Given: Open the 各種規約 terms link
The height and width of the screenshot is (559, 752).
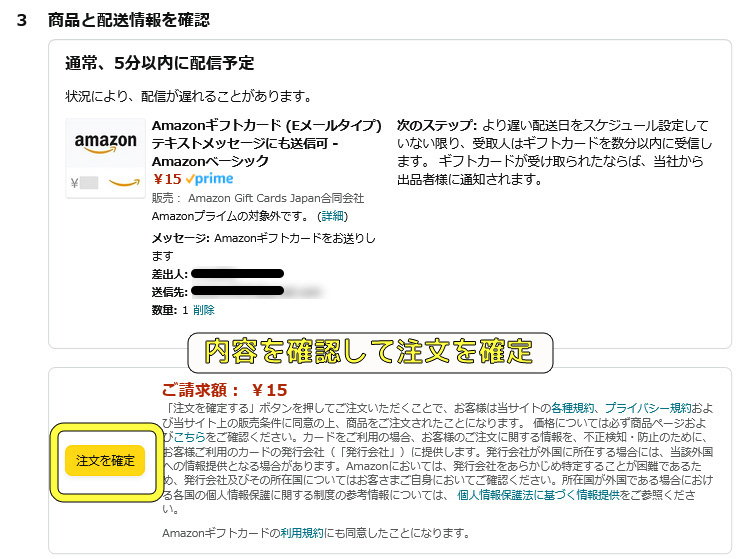Looking at the screenshot, I should (572, 408).
